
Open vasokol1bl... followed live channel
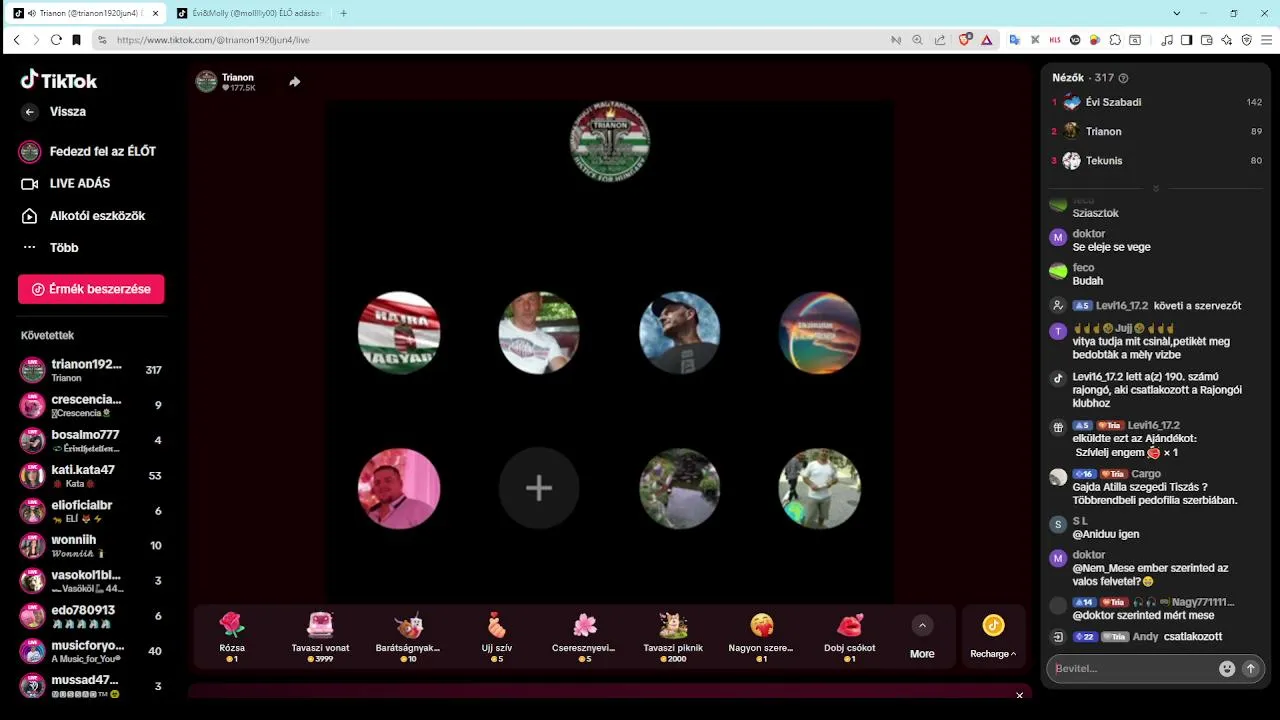[91, 581]
